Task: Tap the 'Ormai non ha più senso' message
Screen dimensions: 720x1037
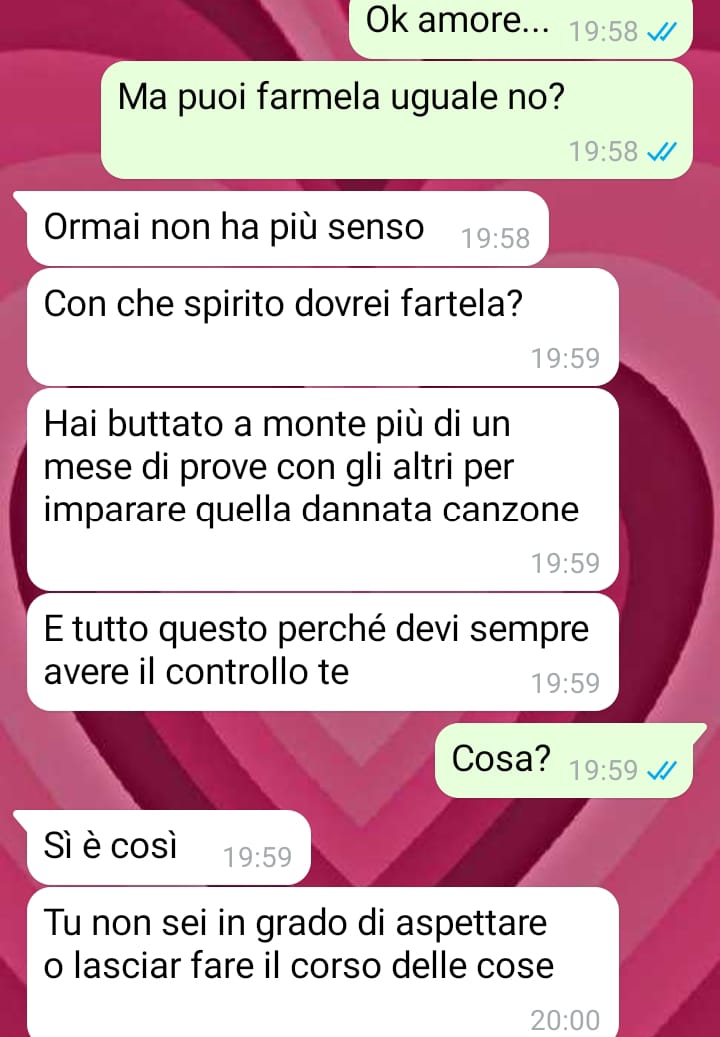Action: [288, 228]
